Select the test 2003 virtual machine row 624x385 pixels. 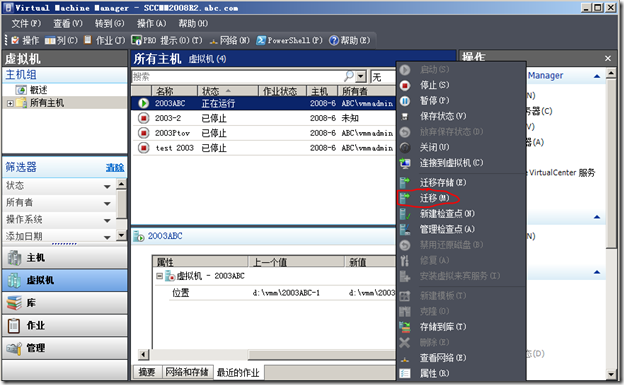pyautogui.click(x=263, y=148)
